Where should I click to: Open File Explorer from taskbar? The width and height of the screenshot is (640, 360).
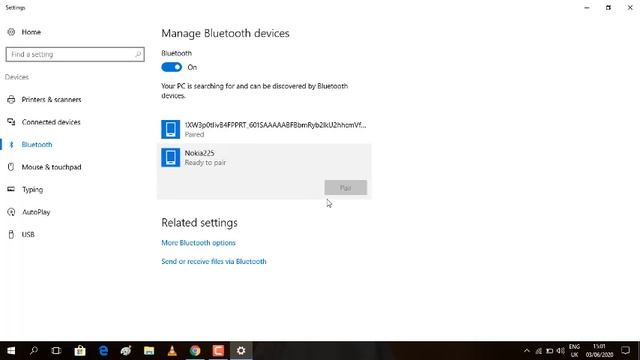149,351
